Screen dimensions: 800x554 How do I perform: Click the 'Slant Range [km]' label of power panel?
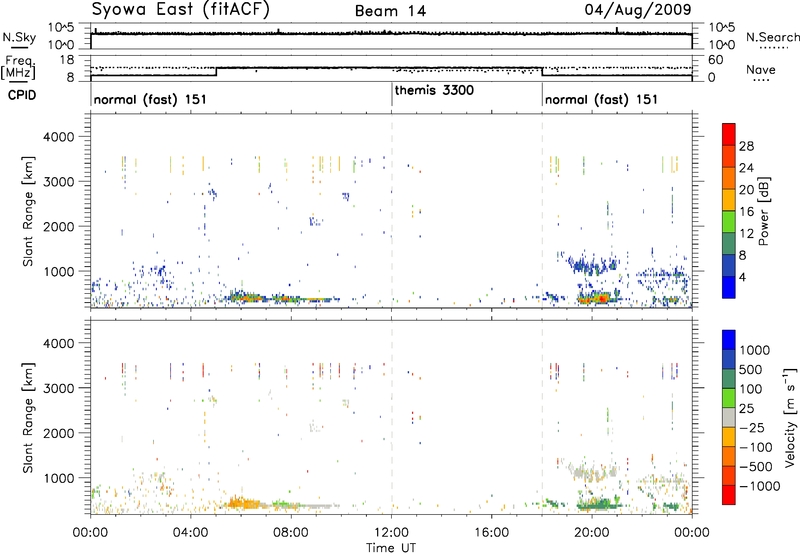[x=28, y=211]
